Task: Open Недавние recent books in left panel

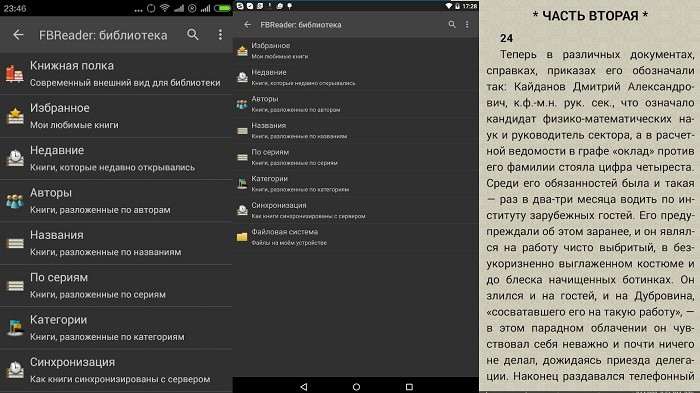Action: tap(116, 159)
